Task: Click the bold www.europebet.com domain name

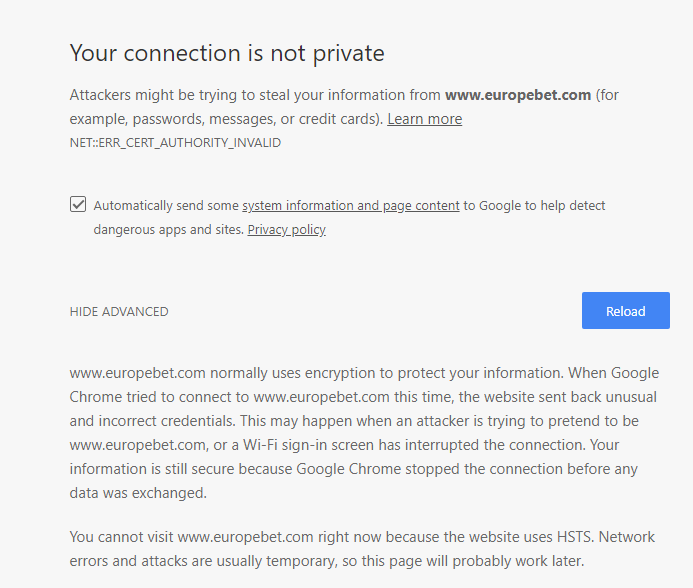Action: coord(518,95)
